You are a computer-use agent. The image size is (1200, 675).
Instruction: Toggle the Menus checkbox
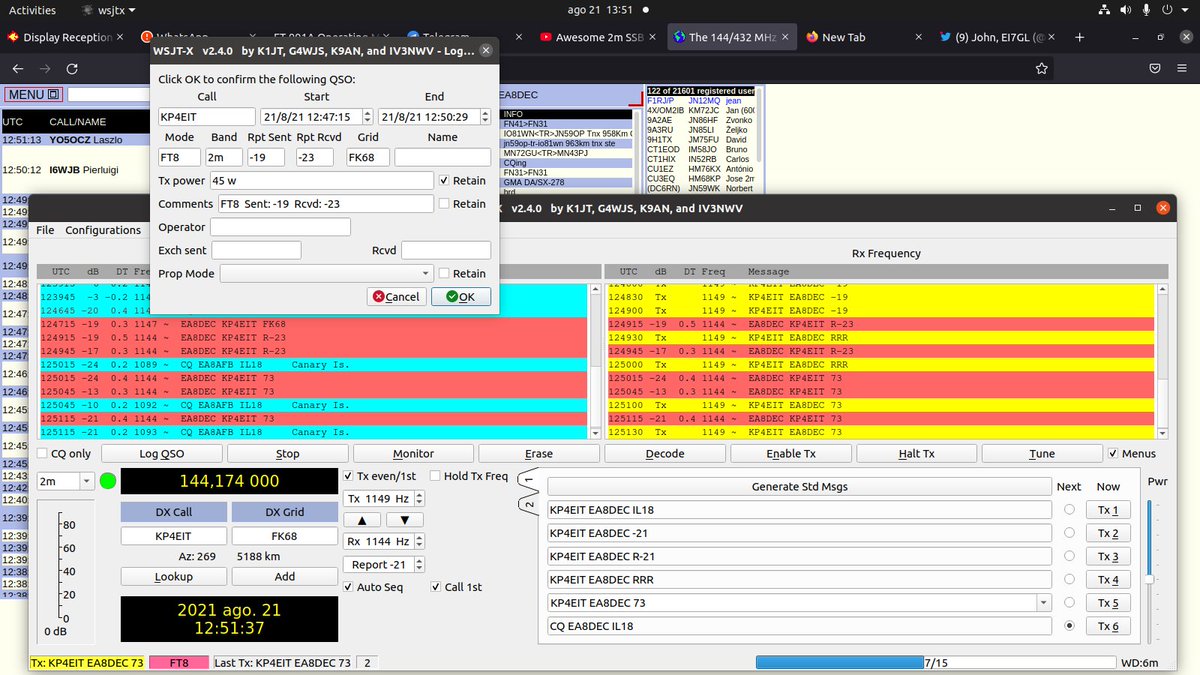point(1114,453)
